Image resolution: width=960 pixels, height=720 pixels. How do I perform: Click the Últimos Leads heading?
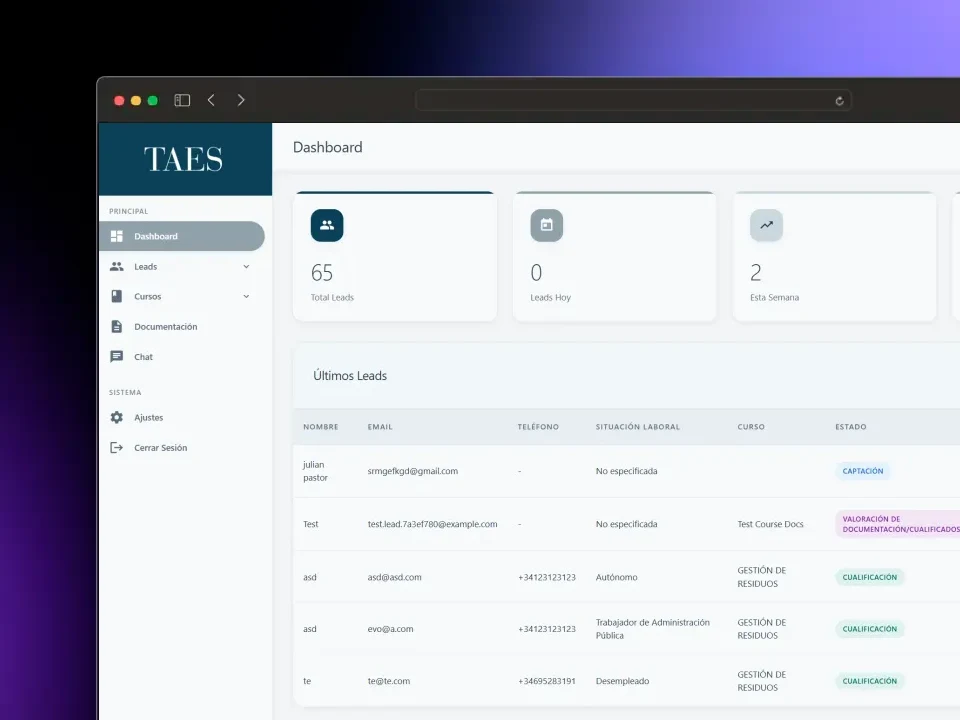click(x=350, y=376)
